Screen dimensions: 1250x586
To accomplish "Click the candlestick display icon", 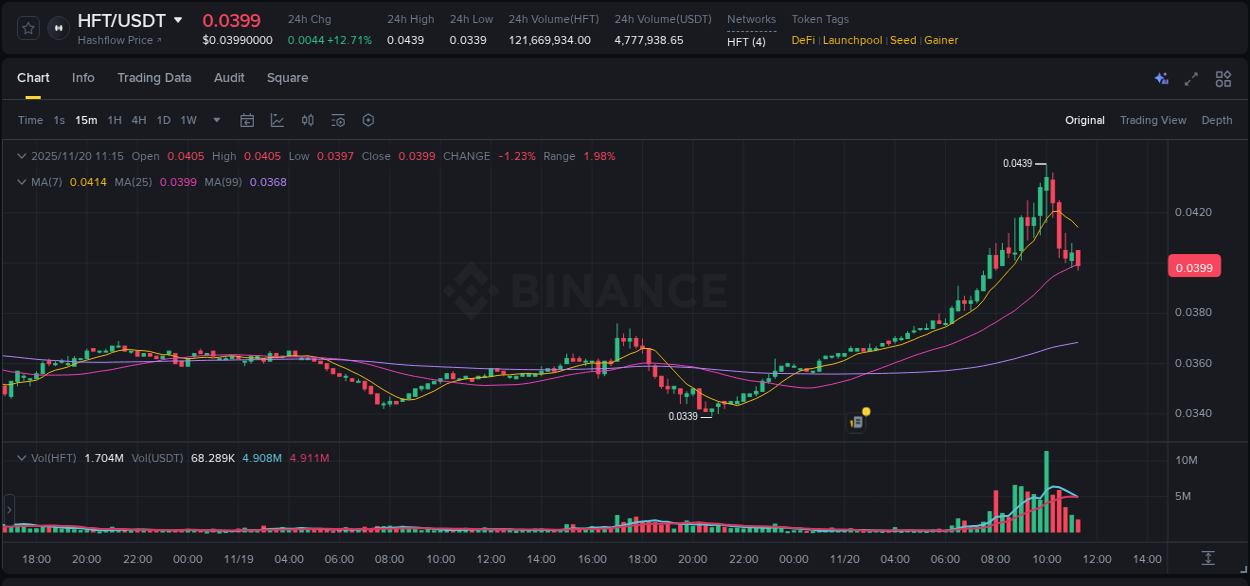I will click(308, 120).
